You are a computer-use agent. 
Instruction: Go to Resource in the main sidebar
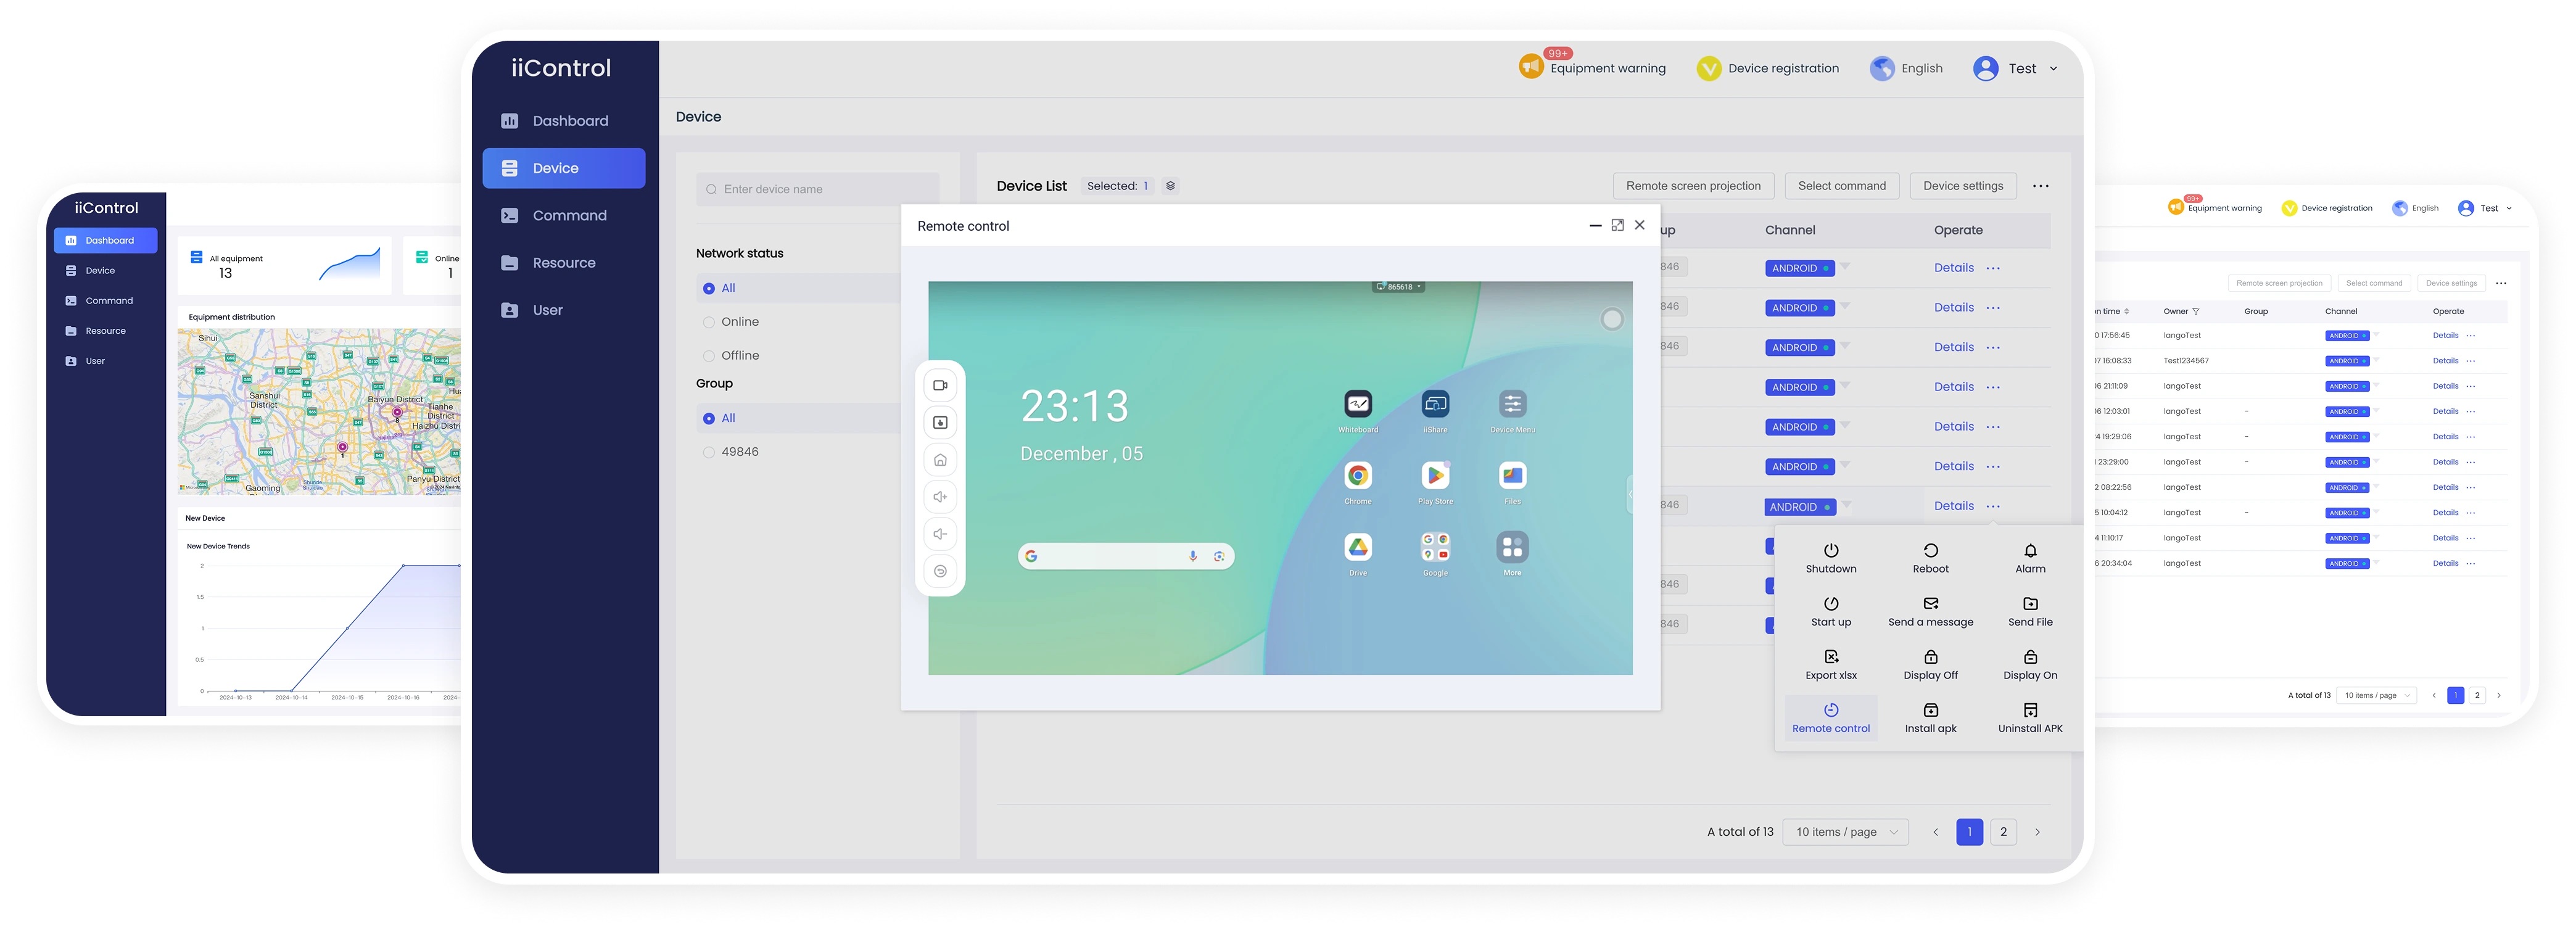pos(563,263)
